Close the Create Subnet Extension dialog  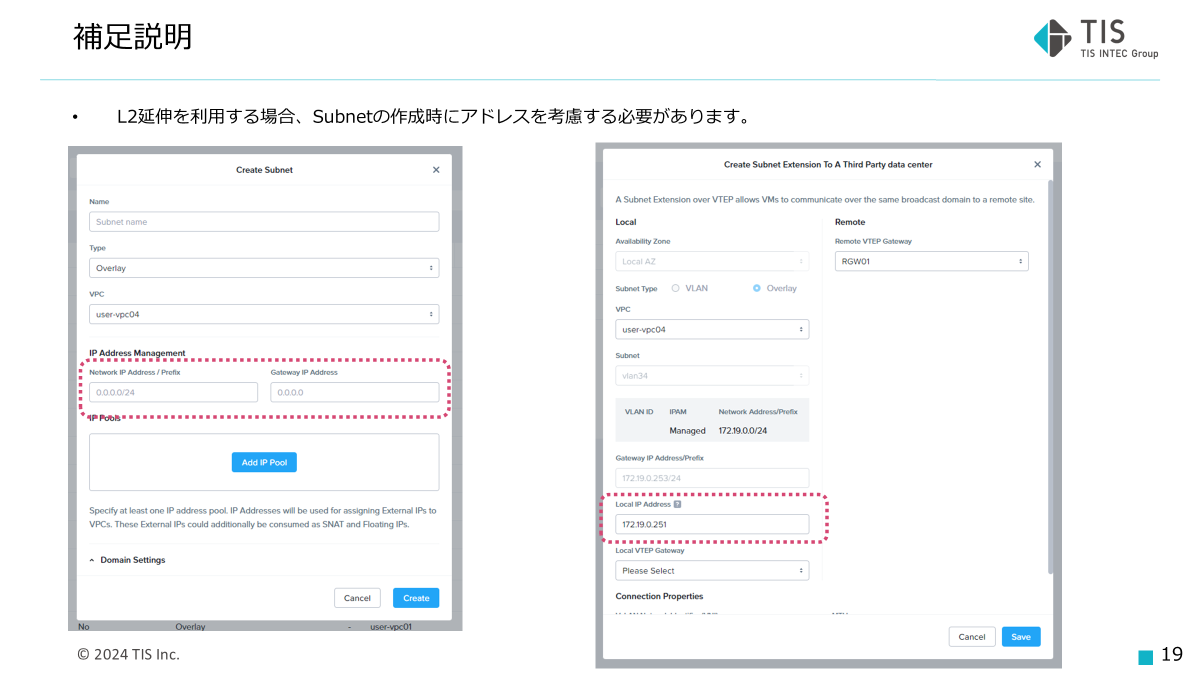coord(1037,164)
